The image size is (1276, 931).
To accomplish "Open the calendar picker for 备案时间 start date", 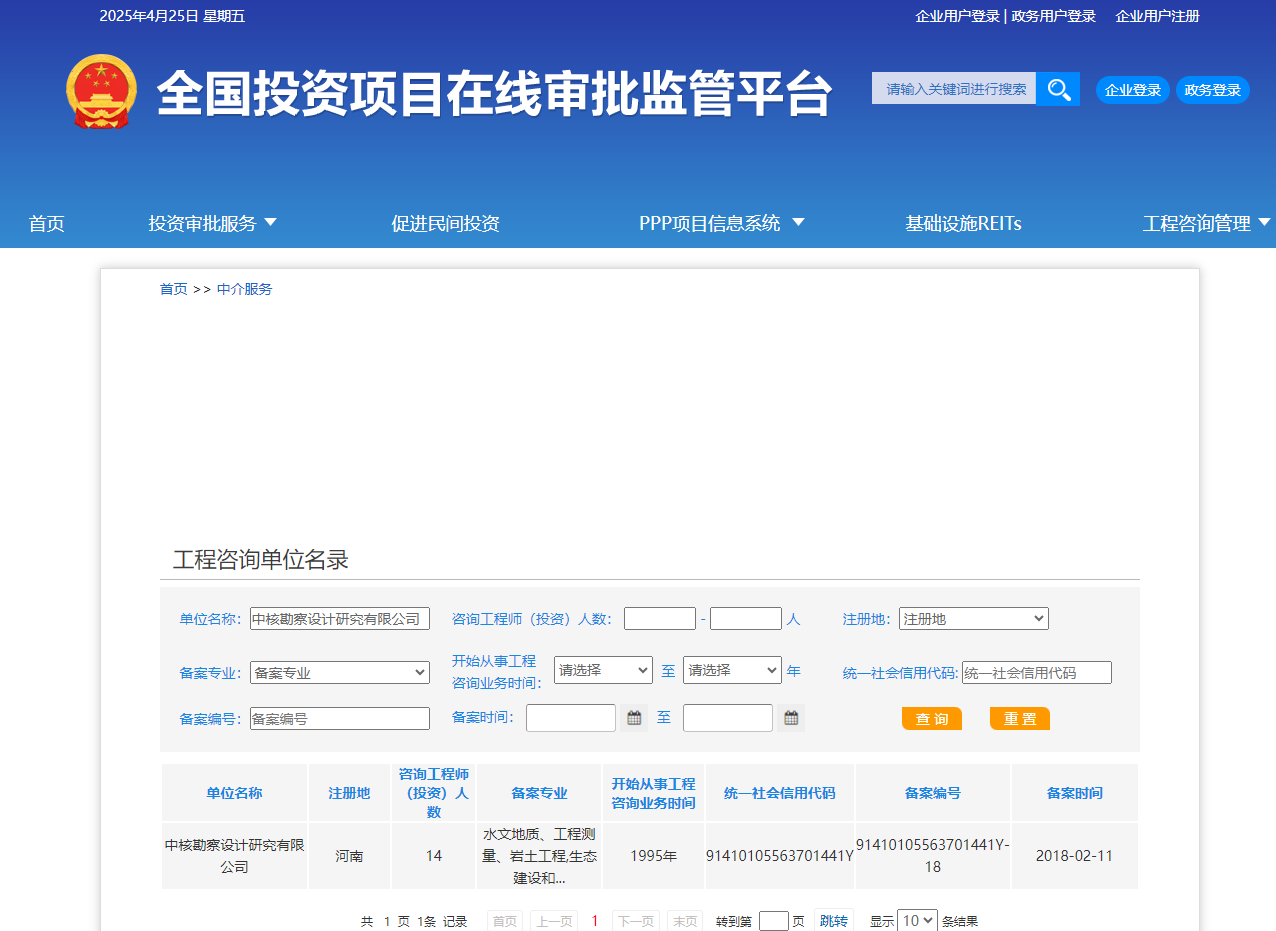I will [633, 717].
